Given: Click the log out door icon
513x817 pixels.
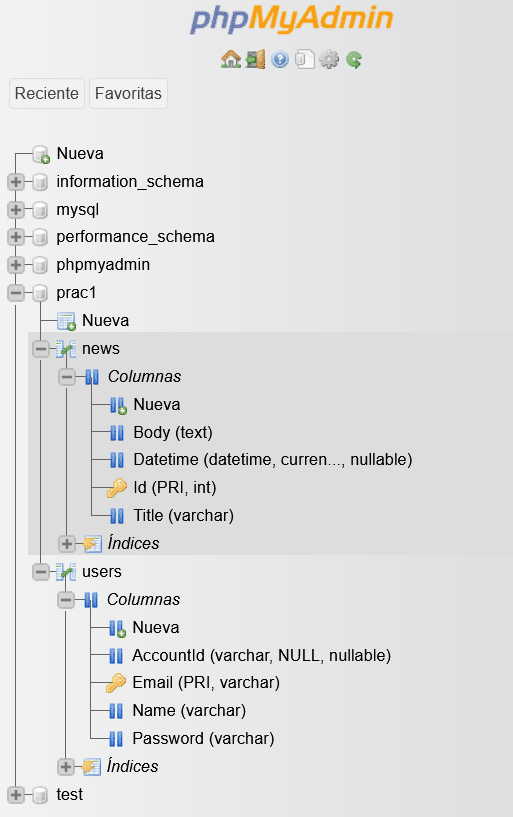Looking at the screenshot, I should click(255, 59).
